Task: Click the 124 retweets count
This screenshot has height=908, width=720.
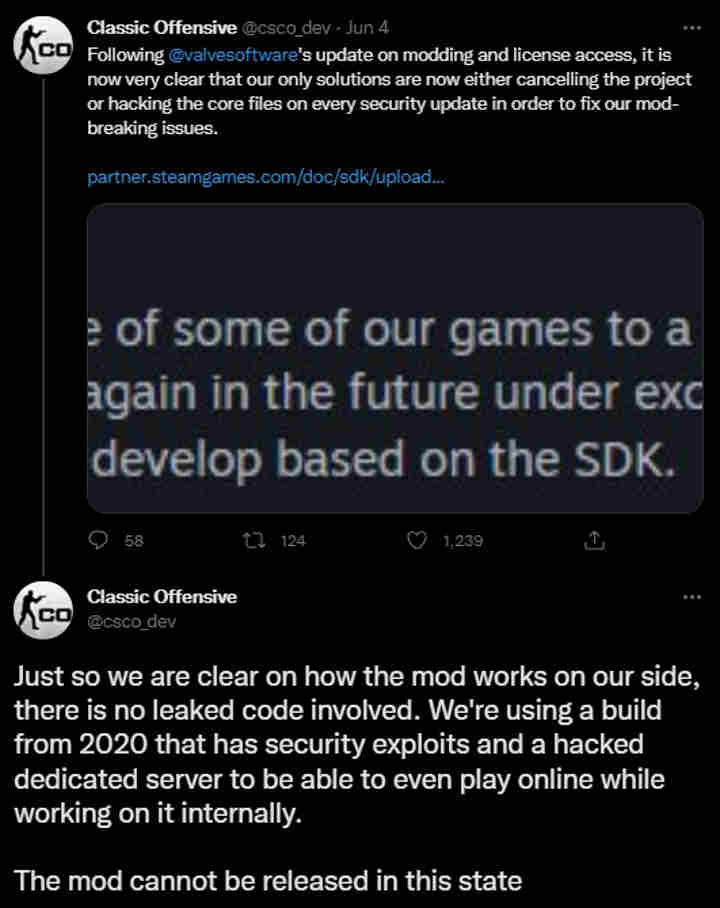Action: coord(293,541)
